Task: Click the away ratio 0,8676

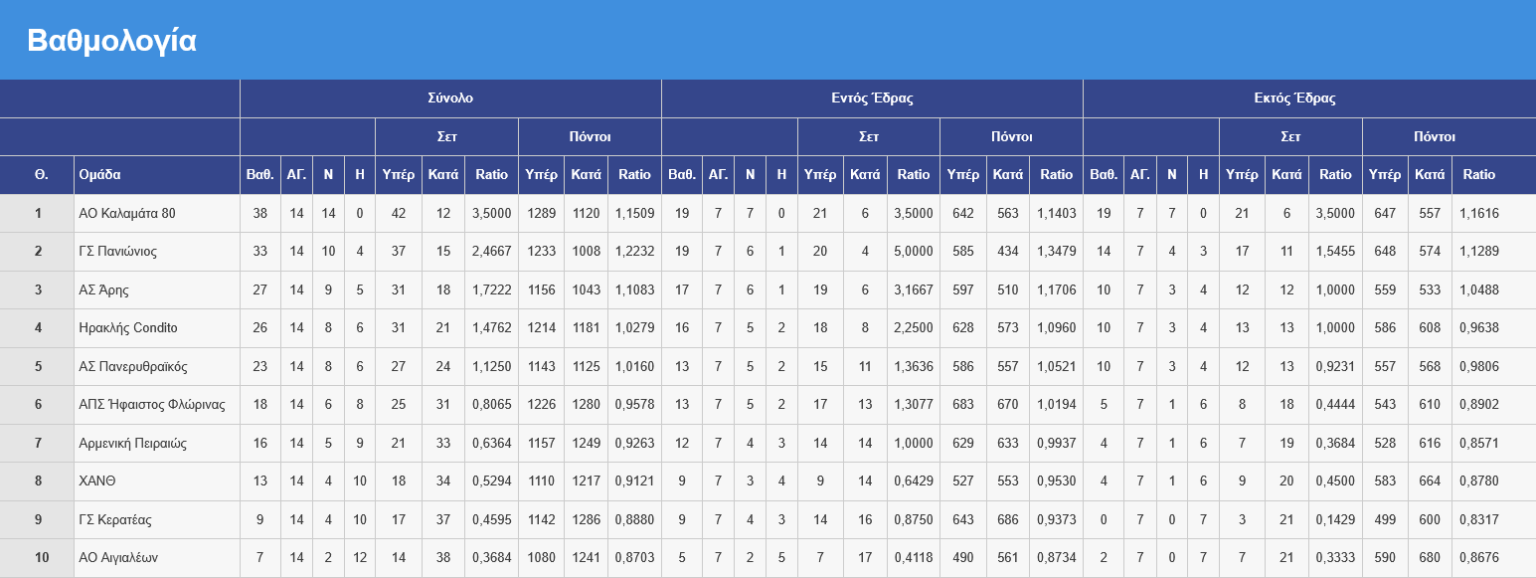Action: tap(1479, 558)
